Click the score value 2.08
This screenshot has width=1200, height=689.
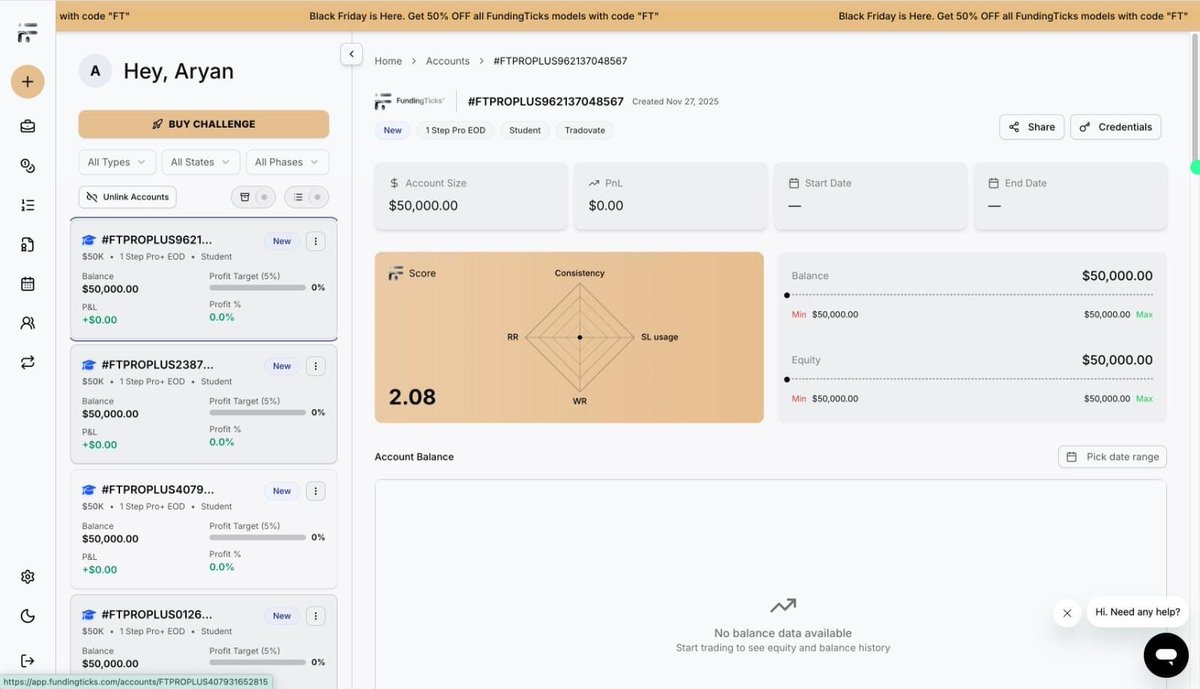coord(412,397)
